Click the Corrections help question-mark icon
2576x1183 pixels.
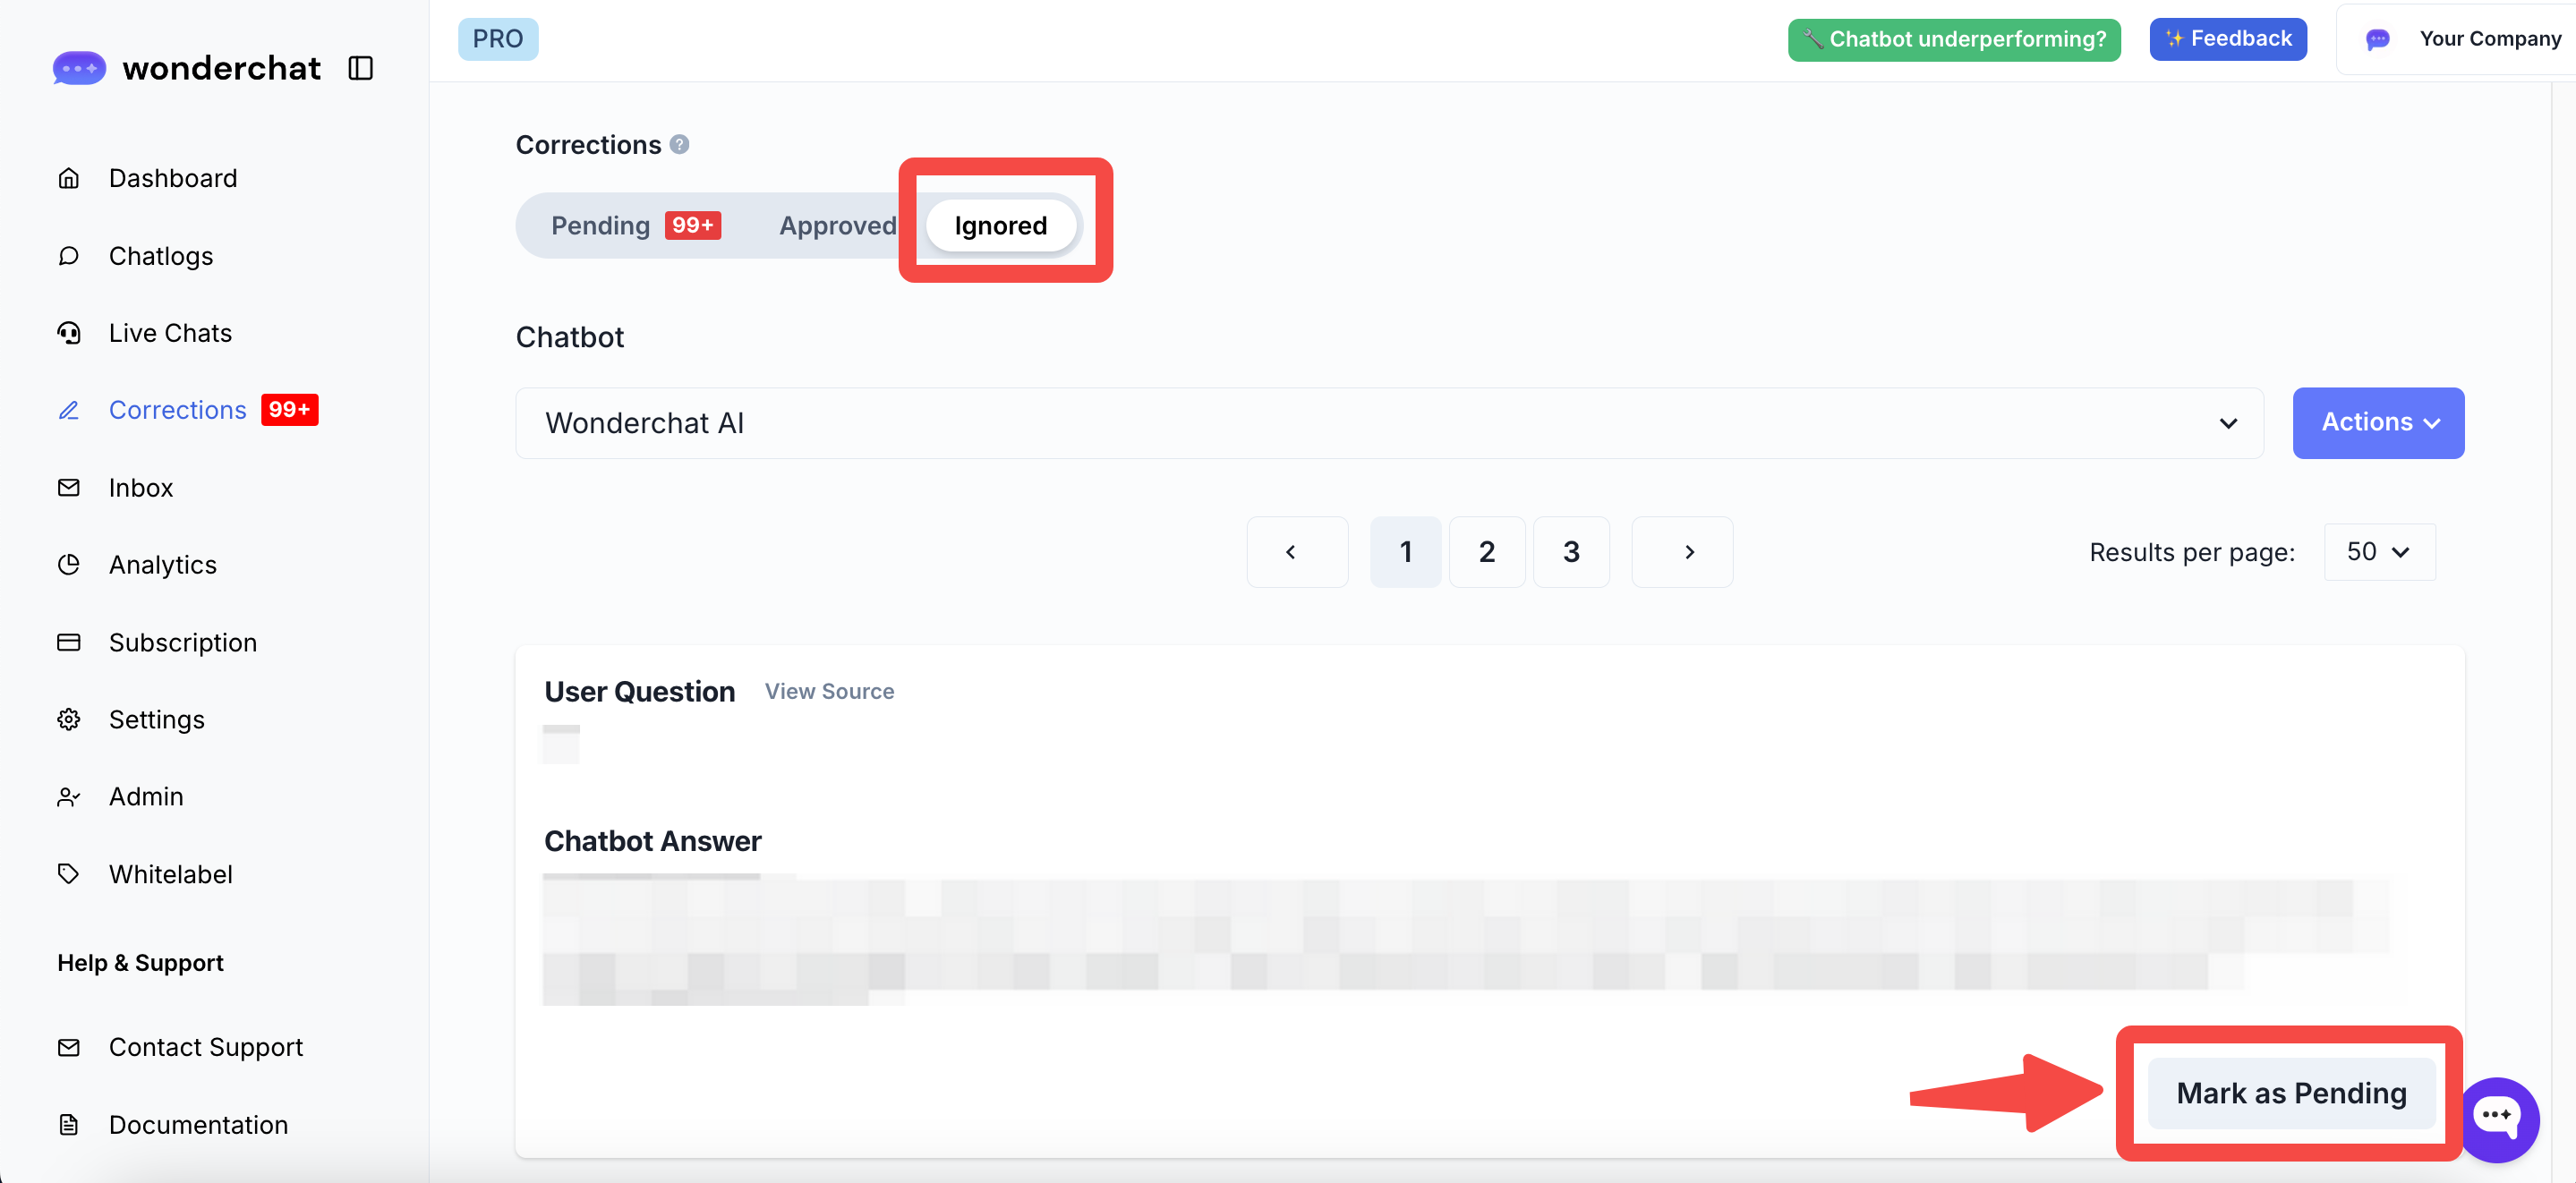coord(679,145)
